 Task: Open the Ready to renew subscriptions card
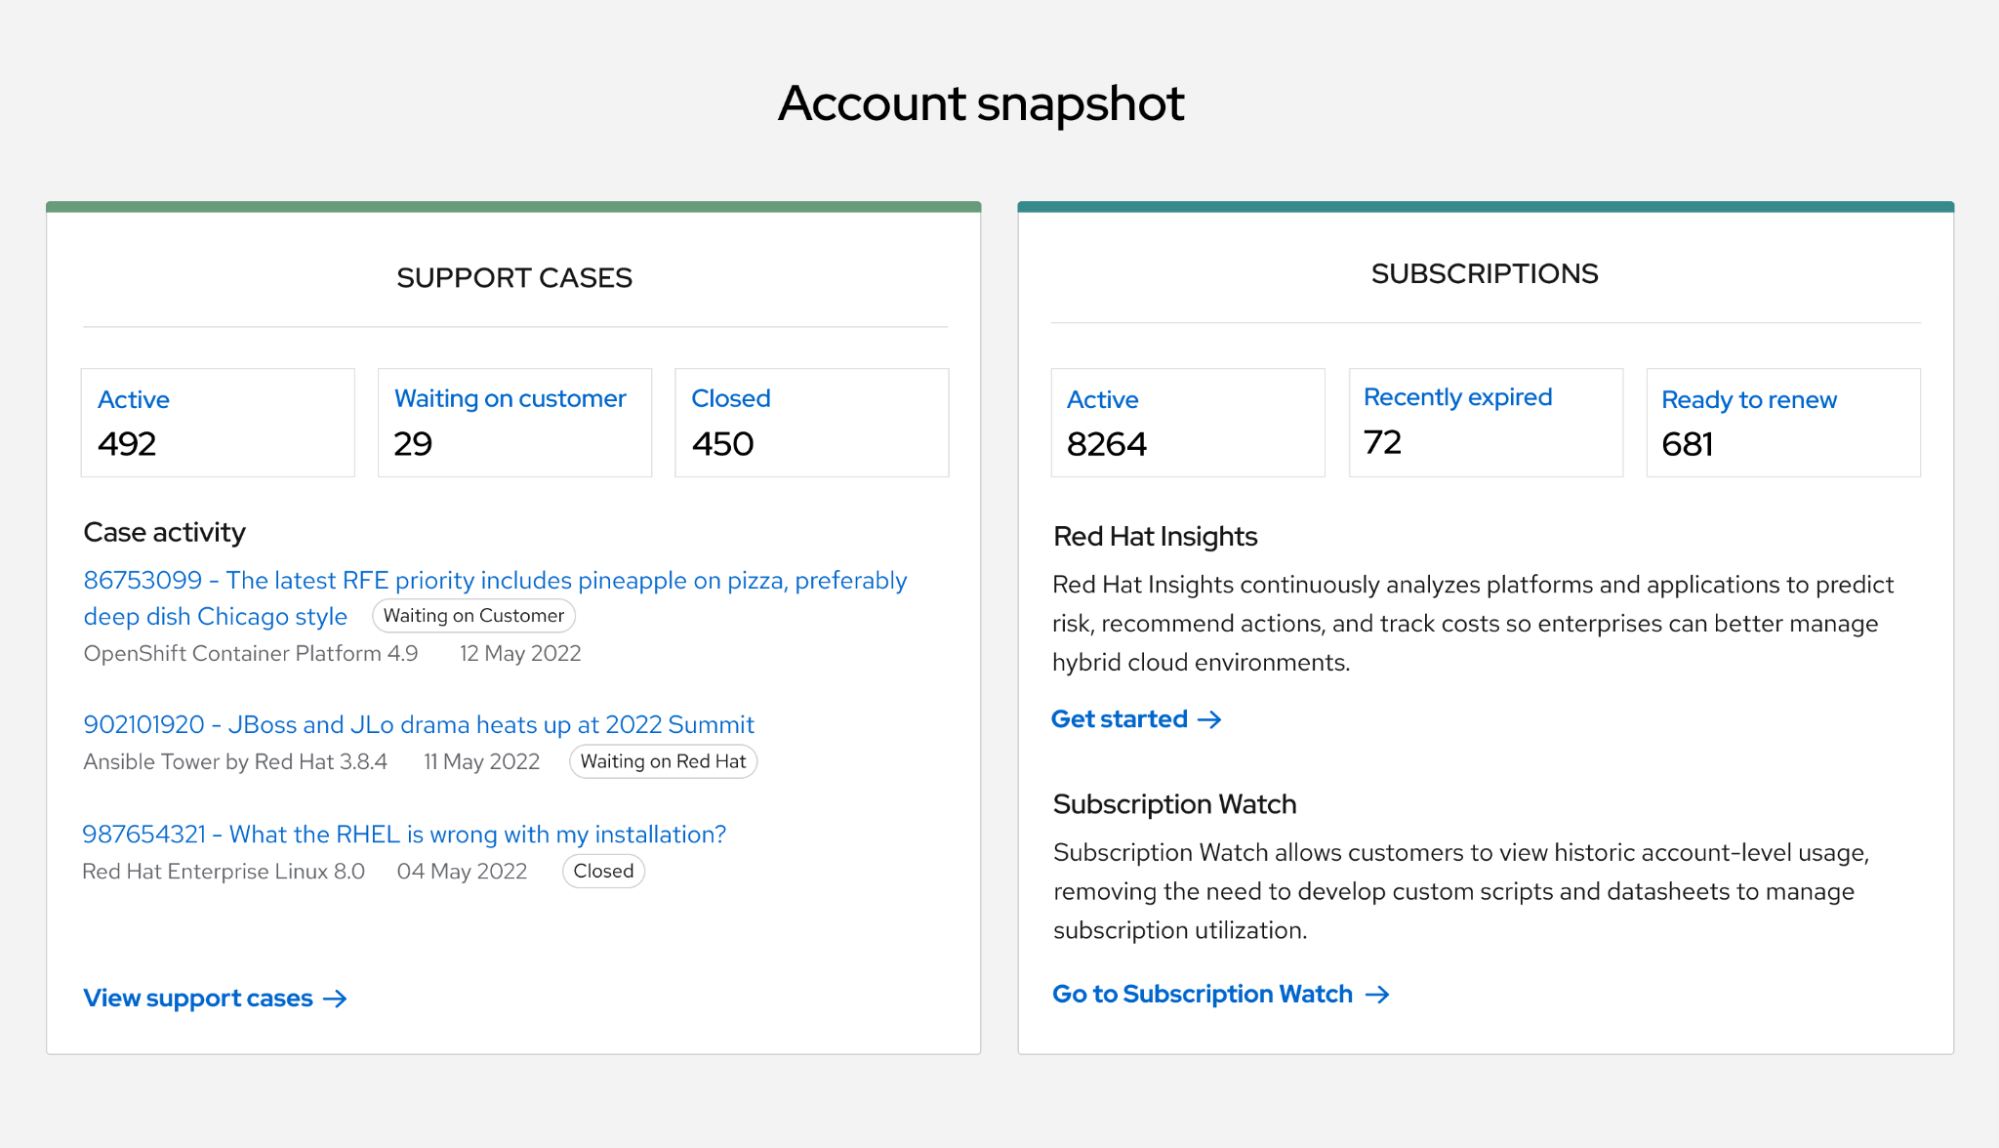point(1783,423)
